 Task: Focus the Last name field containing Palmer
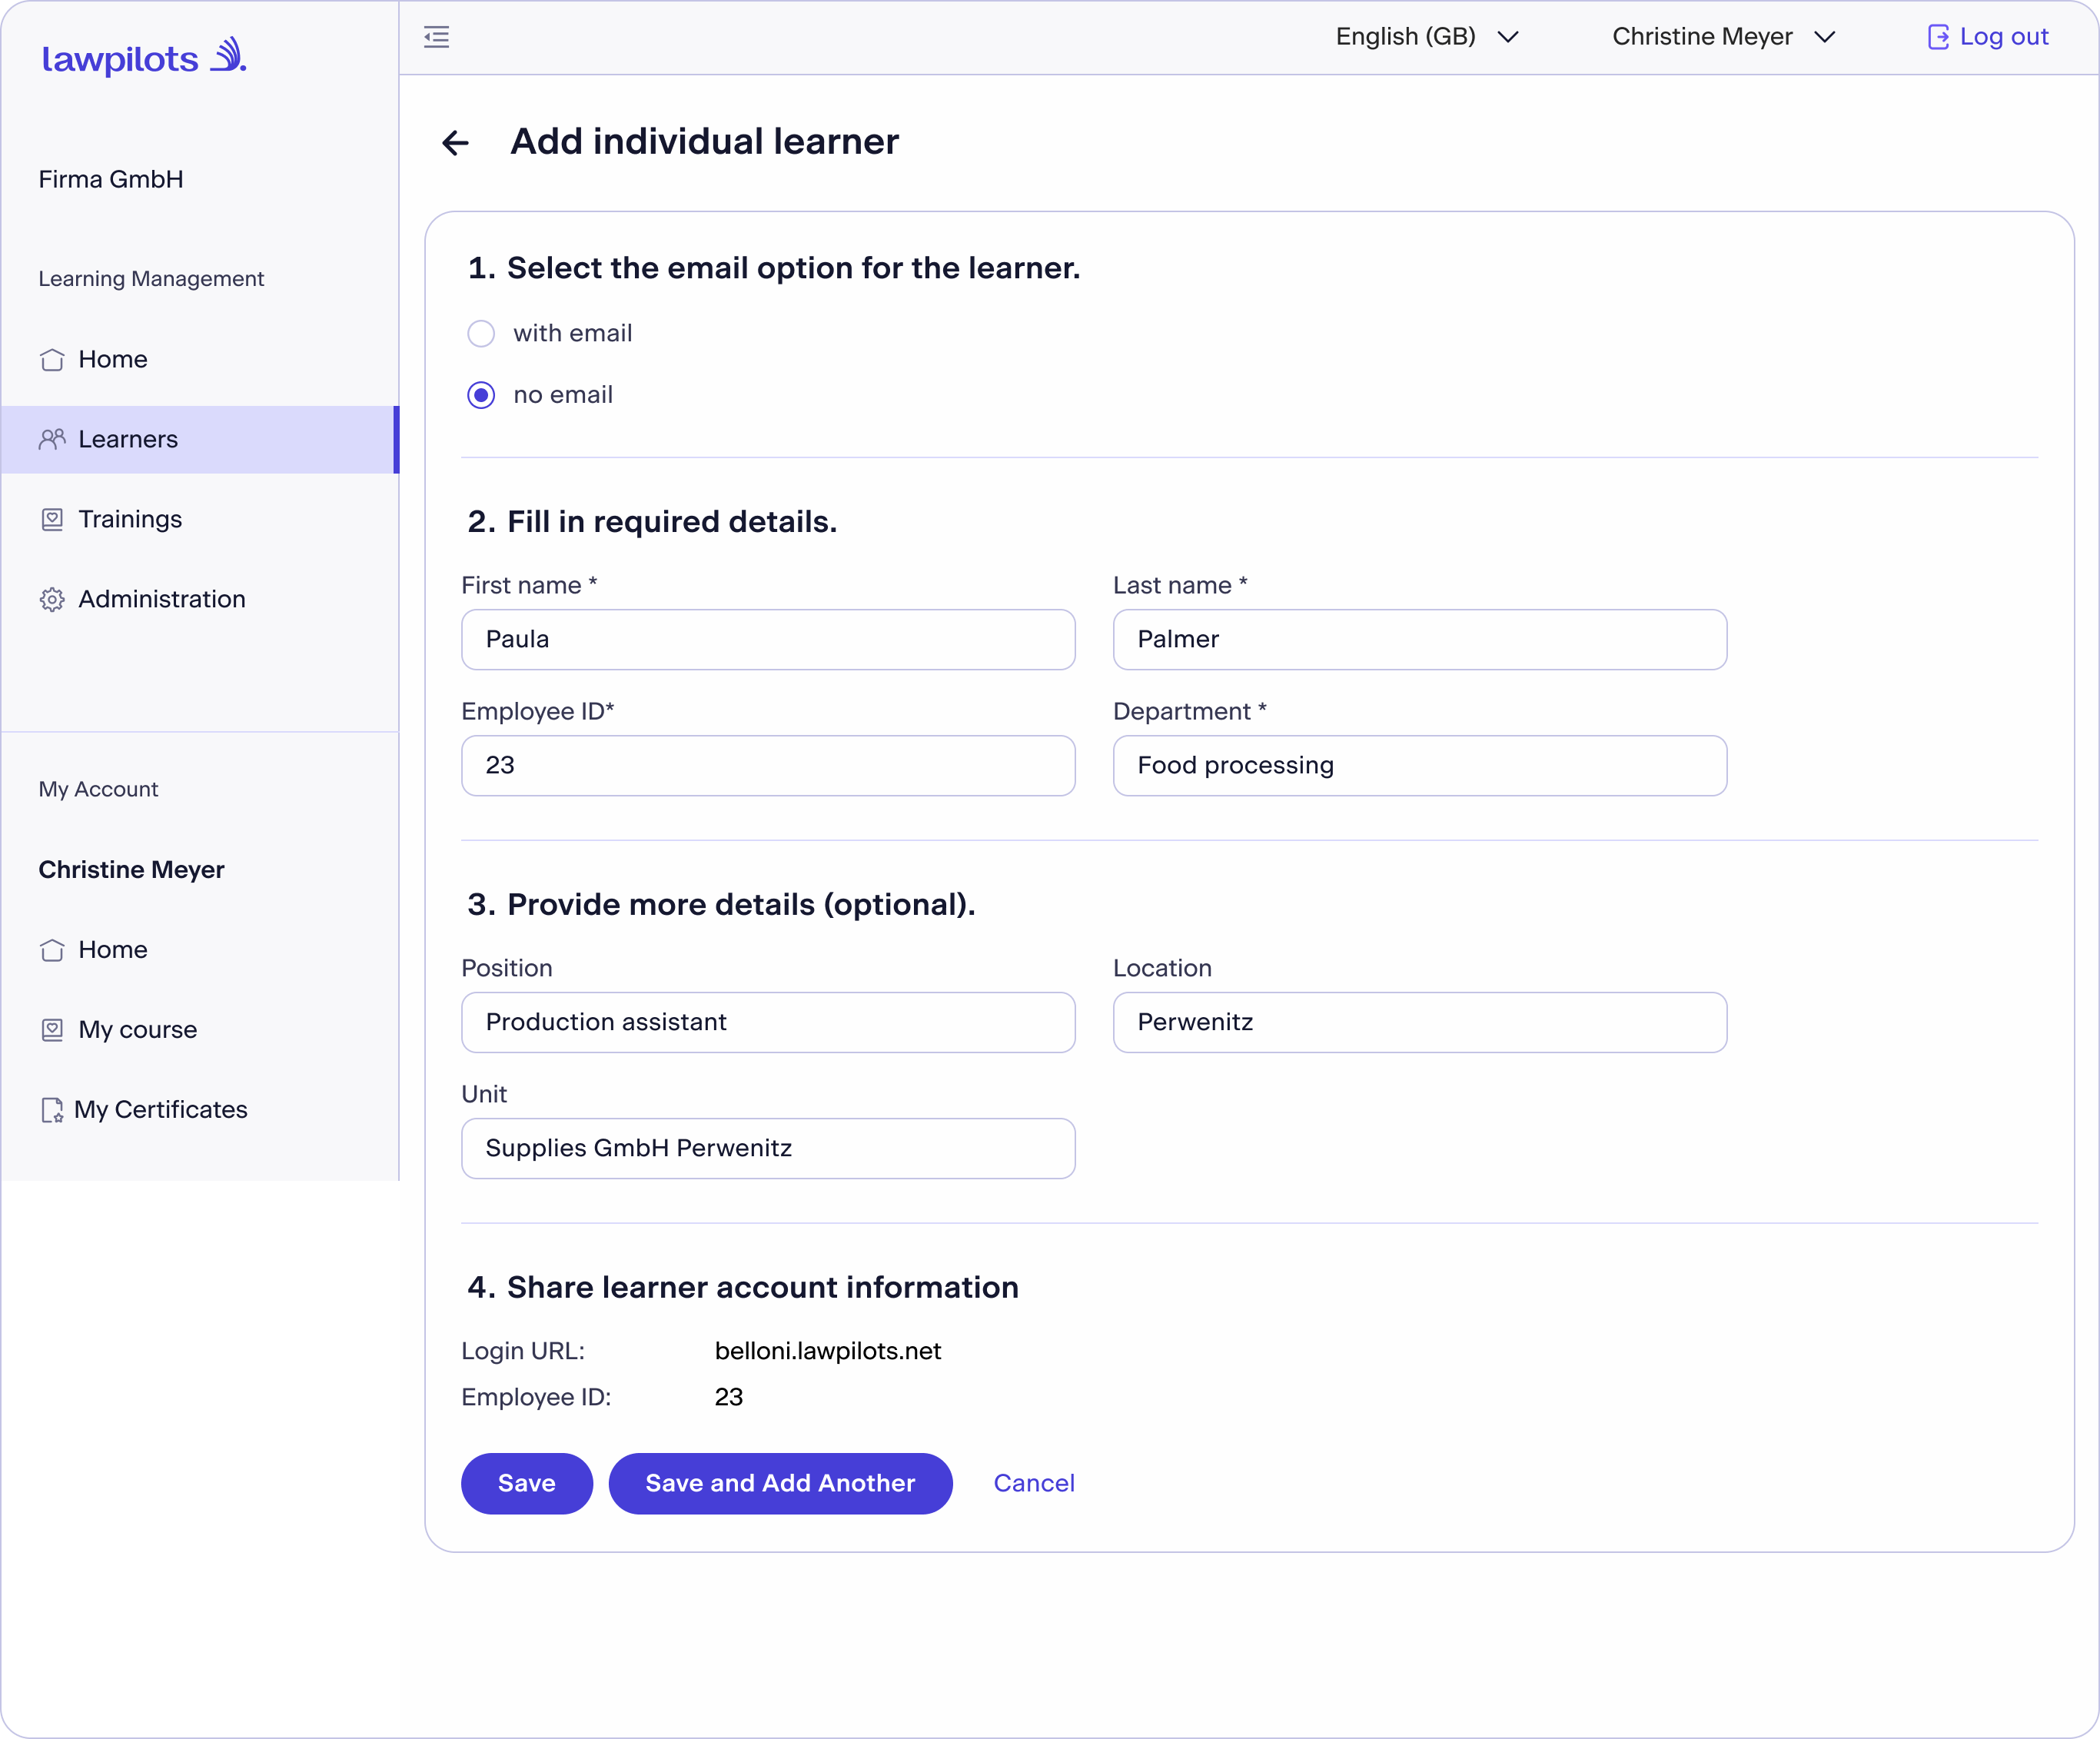point(1420,639)
